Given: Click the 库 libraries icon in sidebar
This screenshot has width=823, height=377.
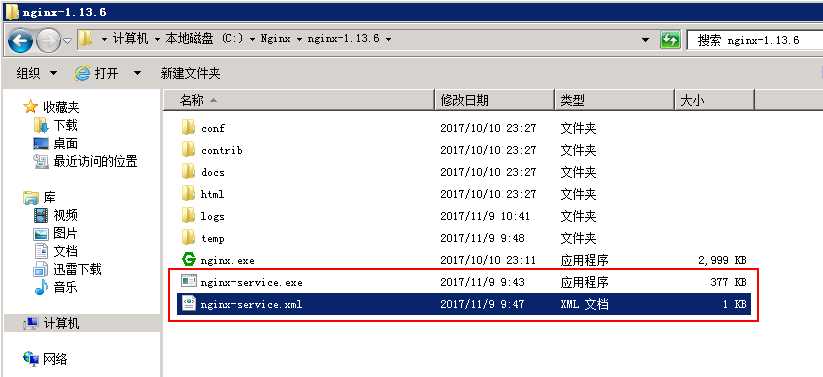Looking at the screenshot, I should click(31, 198).
